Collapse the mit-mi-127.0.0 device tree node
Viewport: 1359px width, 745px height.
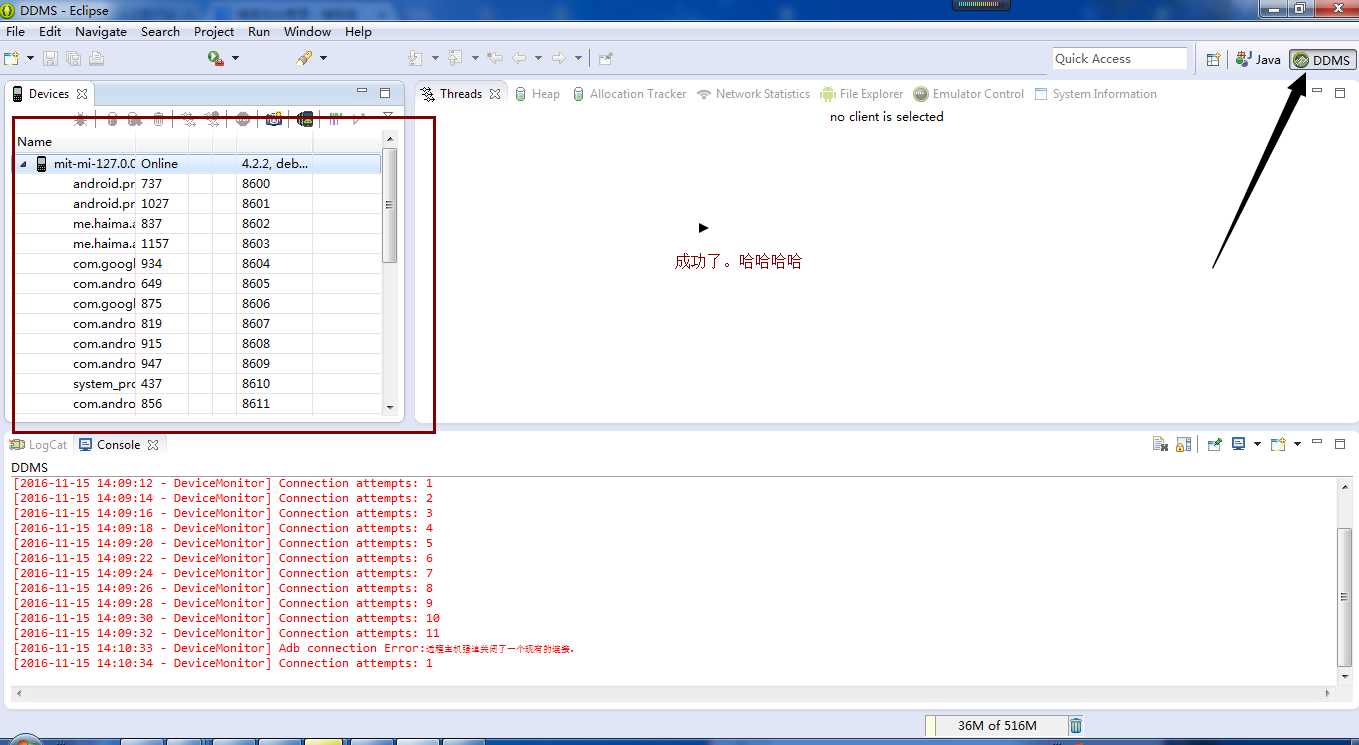pyautogui.click(x=23, y=164)
